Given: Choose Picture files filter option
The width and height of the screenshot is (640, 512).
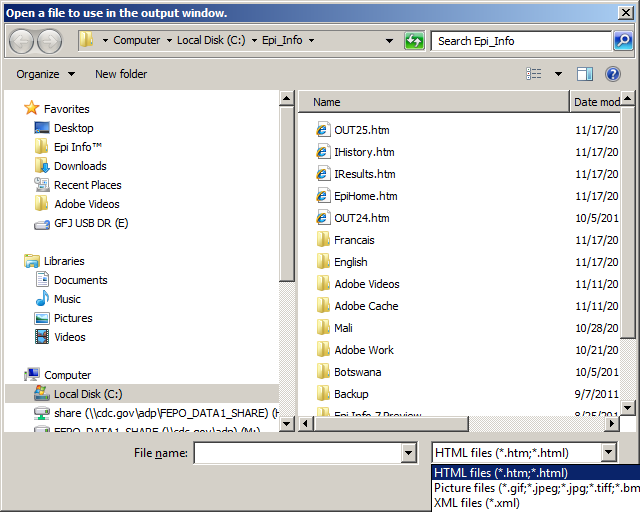Looking at the screenshot, I should (x=534, y=488).
